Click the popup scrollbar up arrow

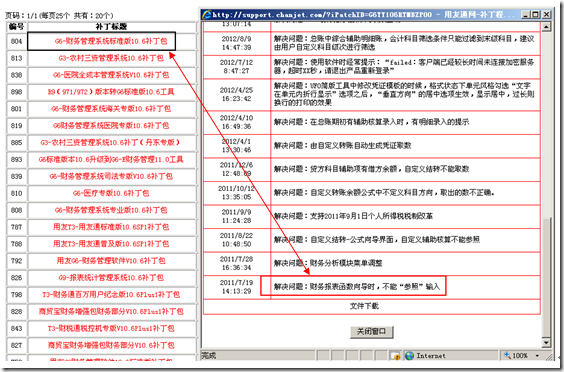click(546, 27)
